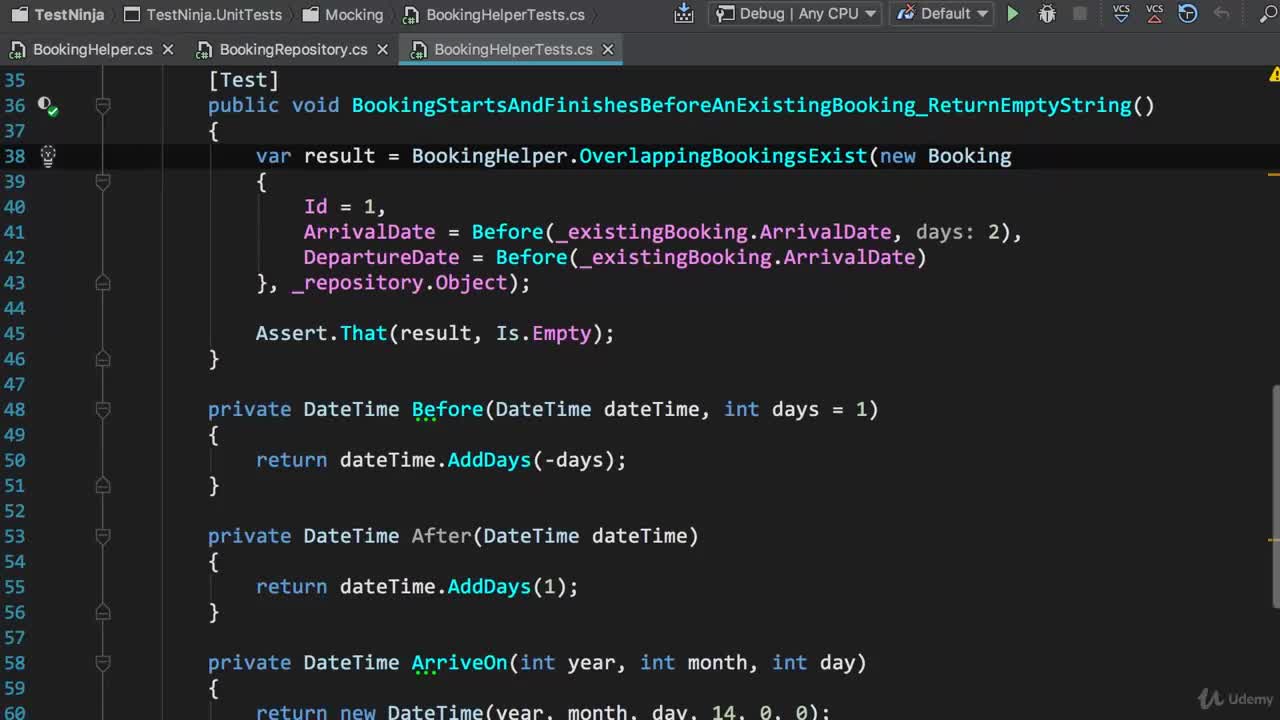Open the TestNinja.UnitTests breadcrumb
This screenshot has width=1280, height=720.
(203, 14)
